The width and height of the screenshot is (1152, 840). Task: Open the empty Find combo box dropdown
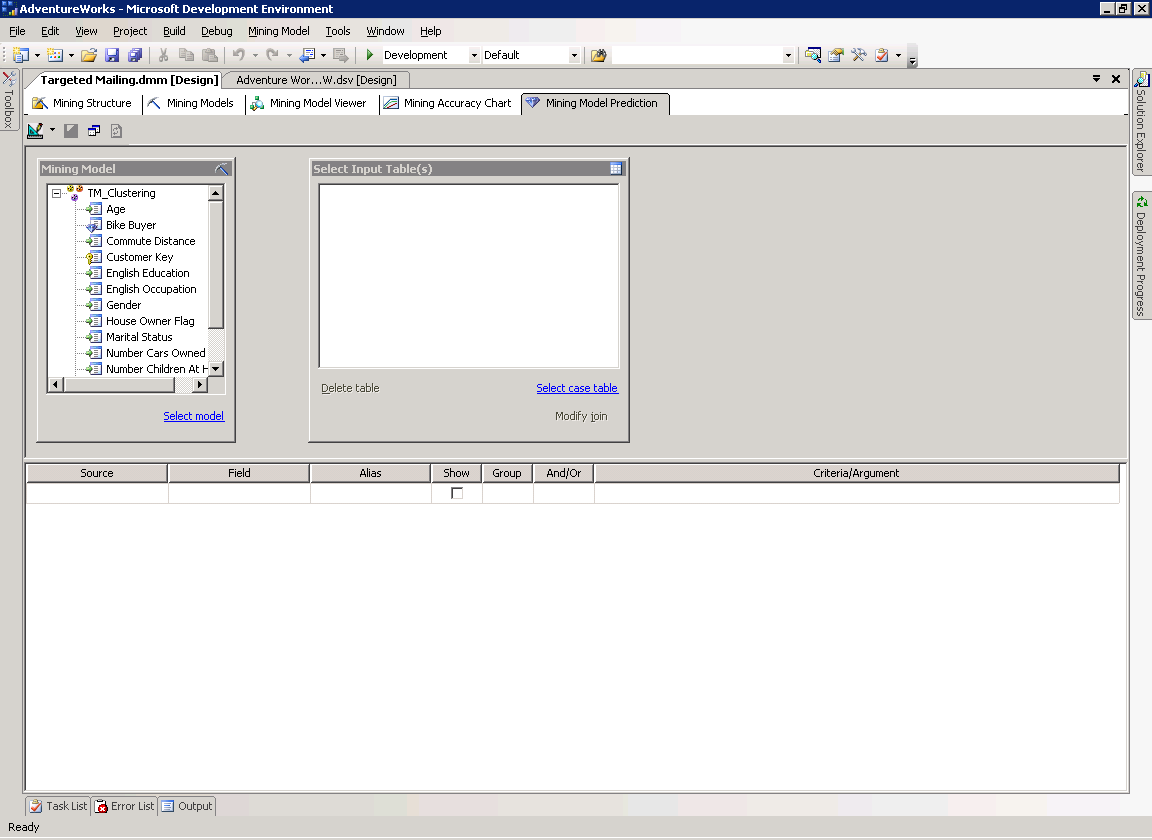788,55
